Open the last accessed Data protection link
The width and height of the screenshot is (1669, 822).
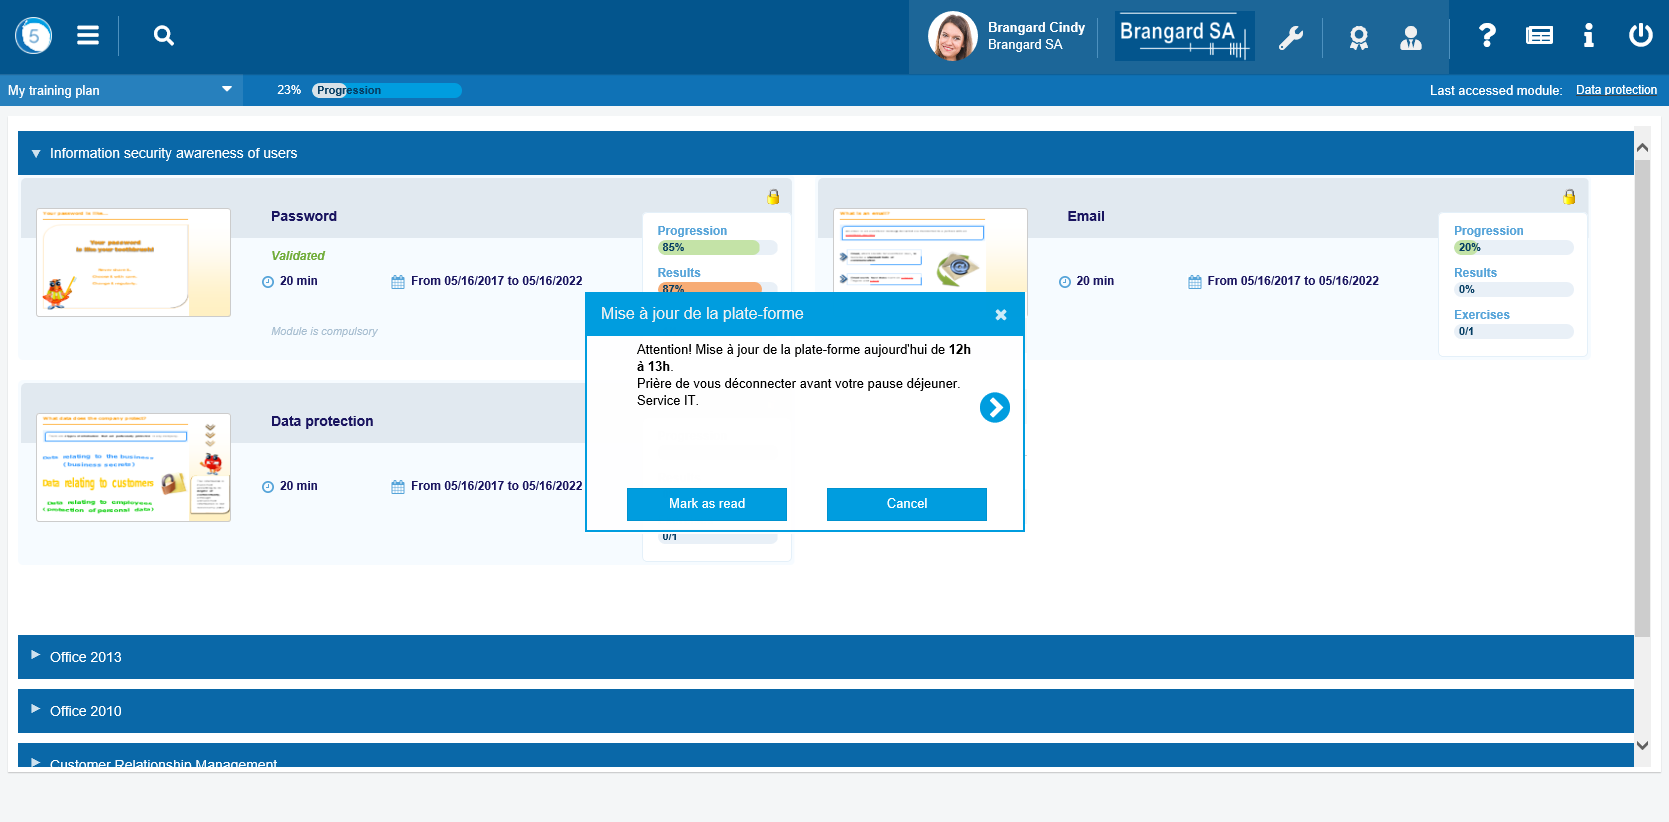[x=1616, y=90]
